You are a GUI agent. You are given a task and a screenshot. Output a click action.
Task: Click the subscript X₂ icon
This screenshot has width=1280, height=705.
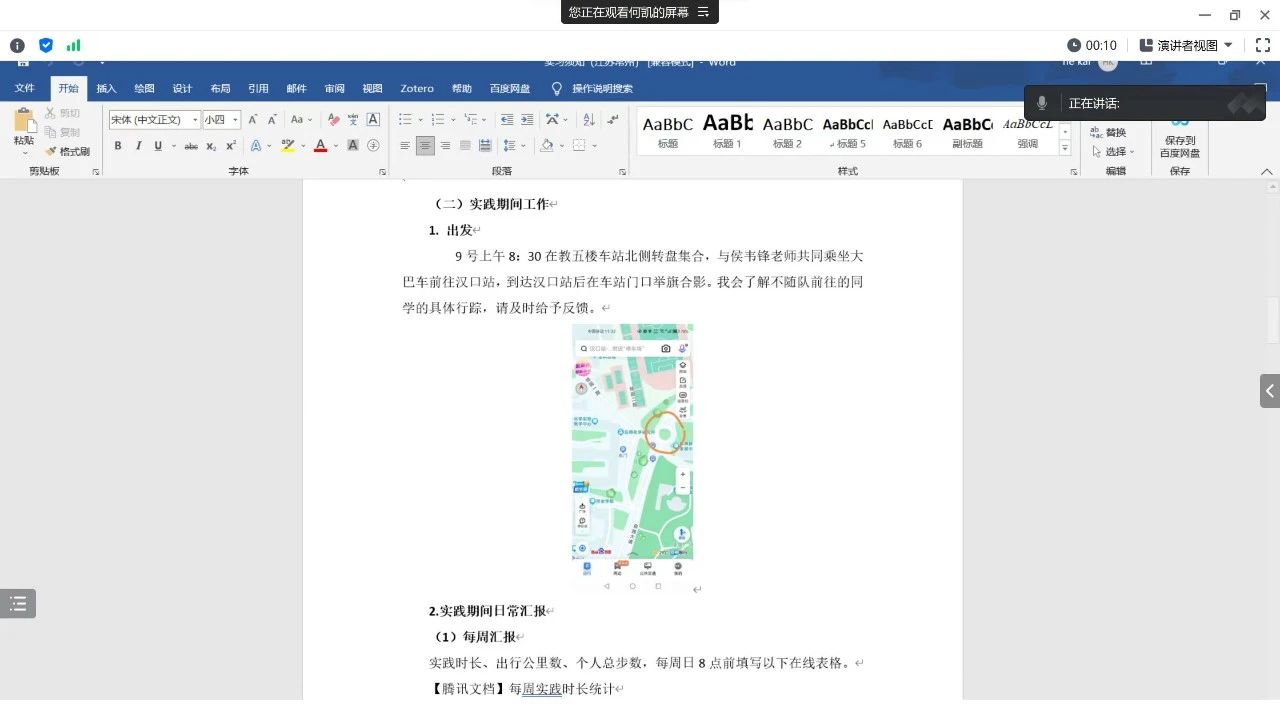tap(211, 146)
